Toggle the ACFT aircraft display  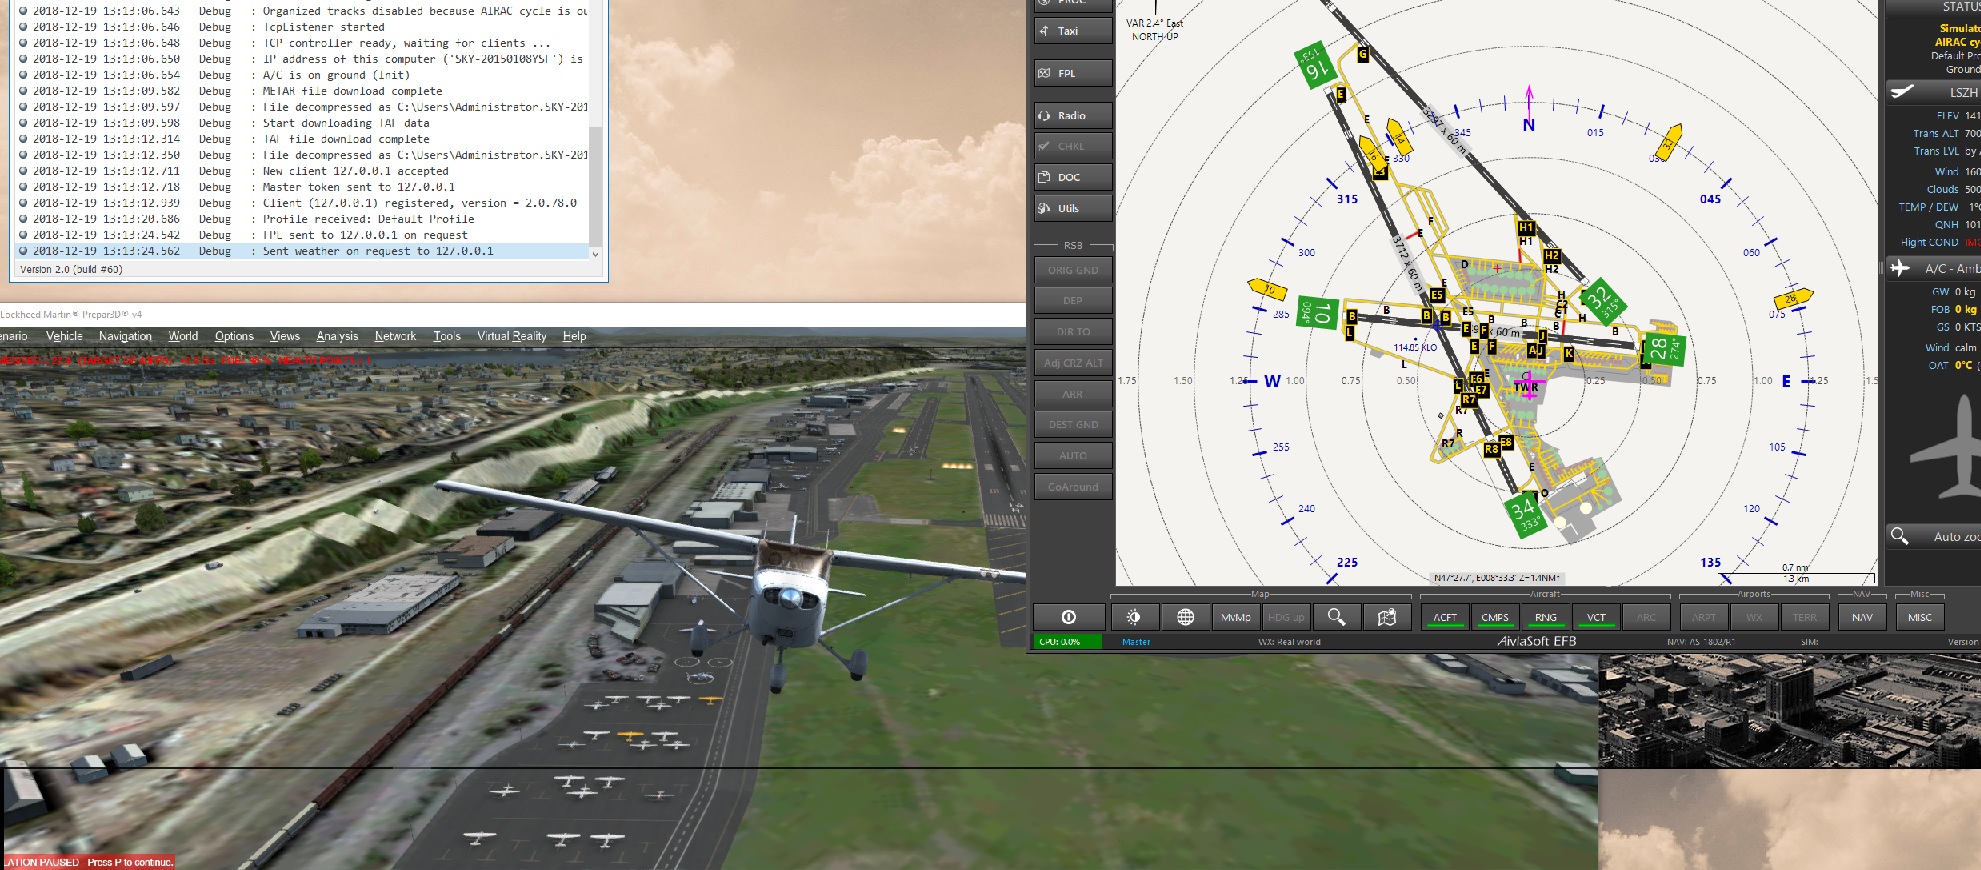coord(1445,617)
